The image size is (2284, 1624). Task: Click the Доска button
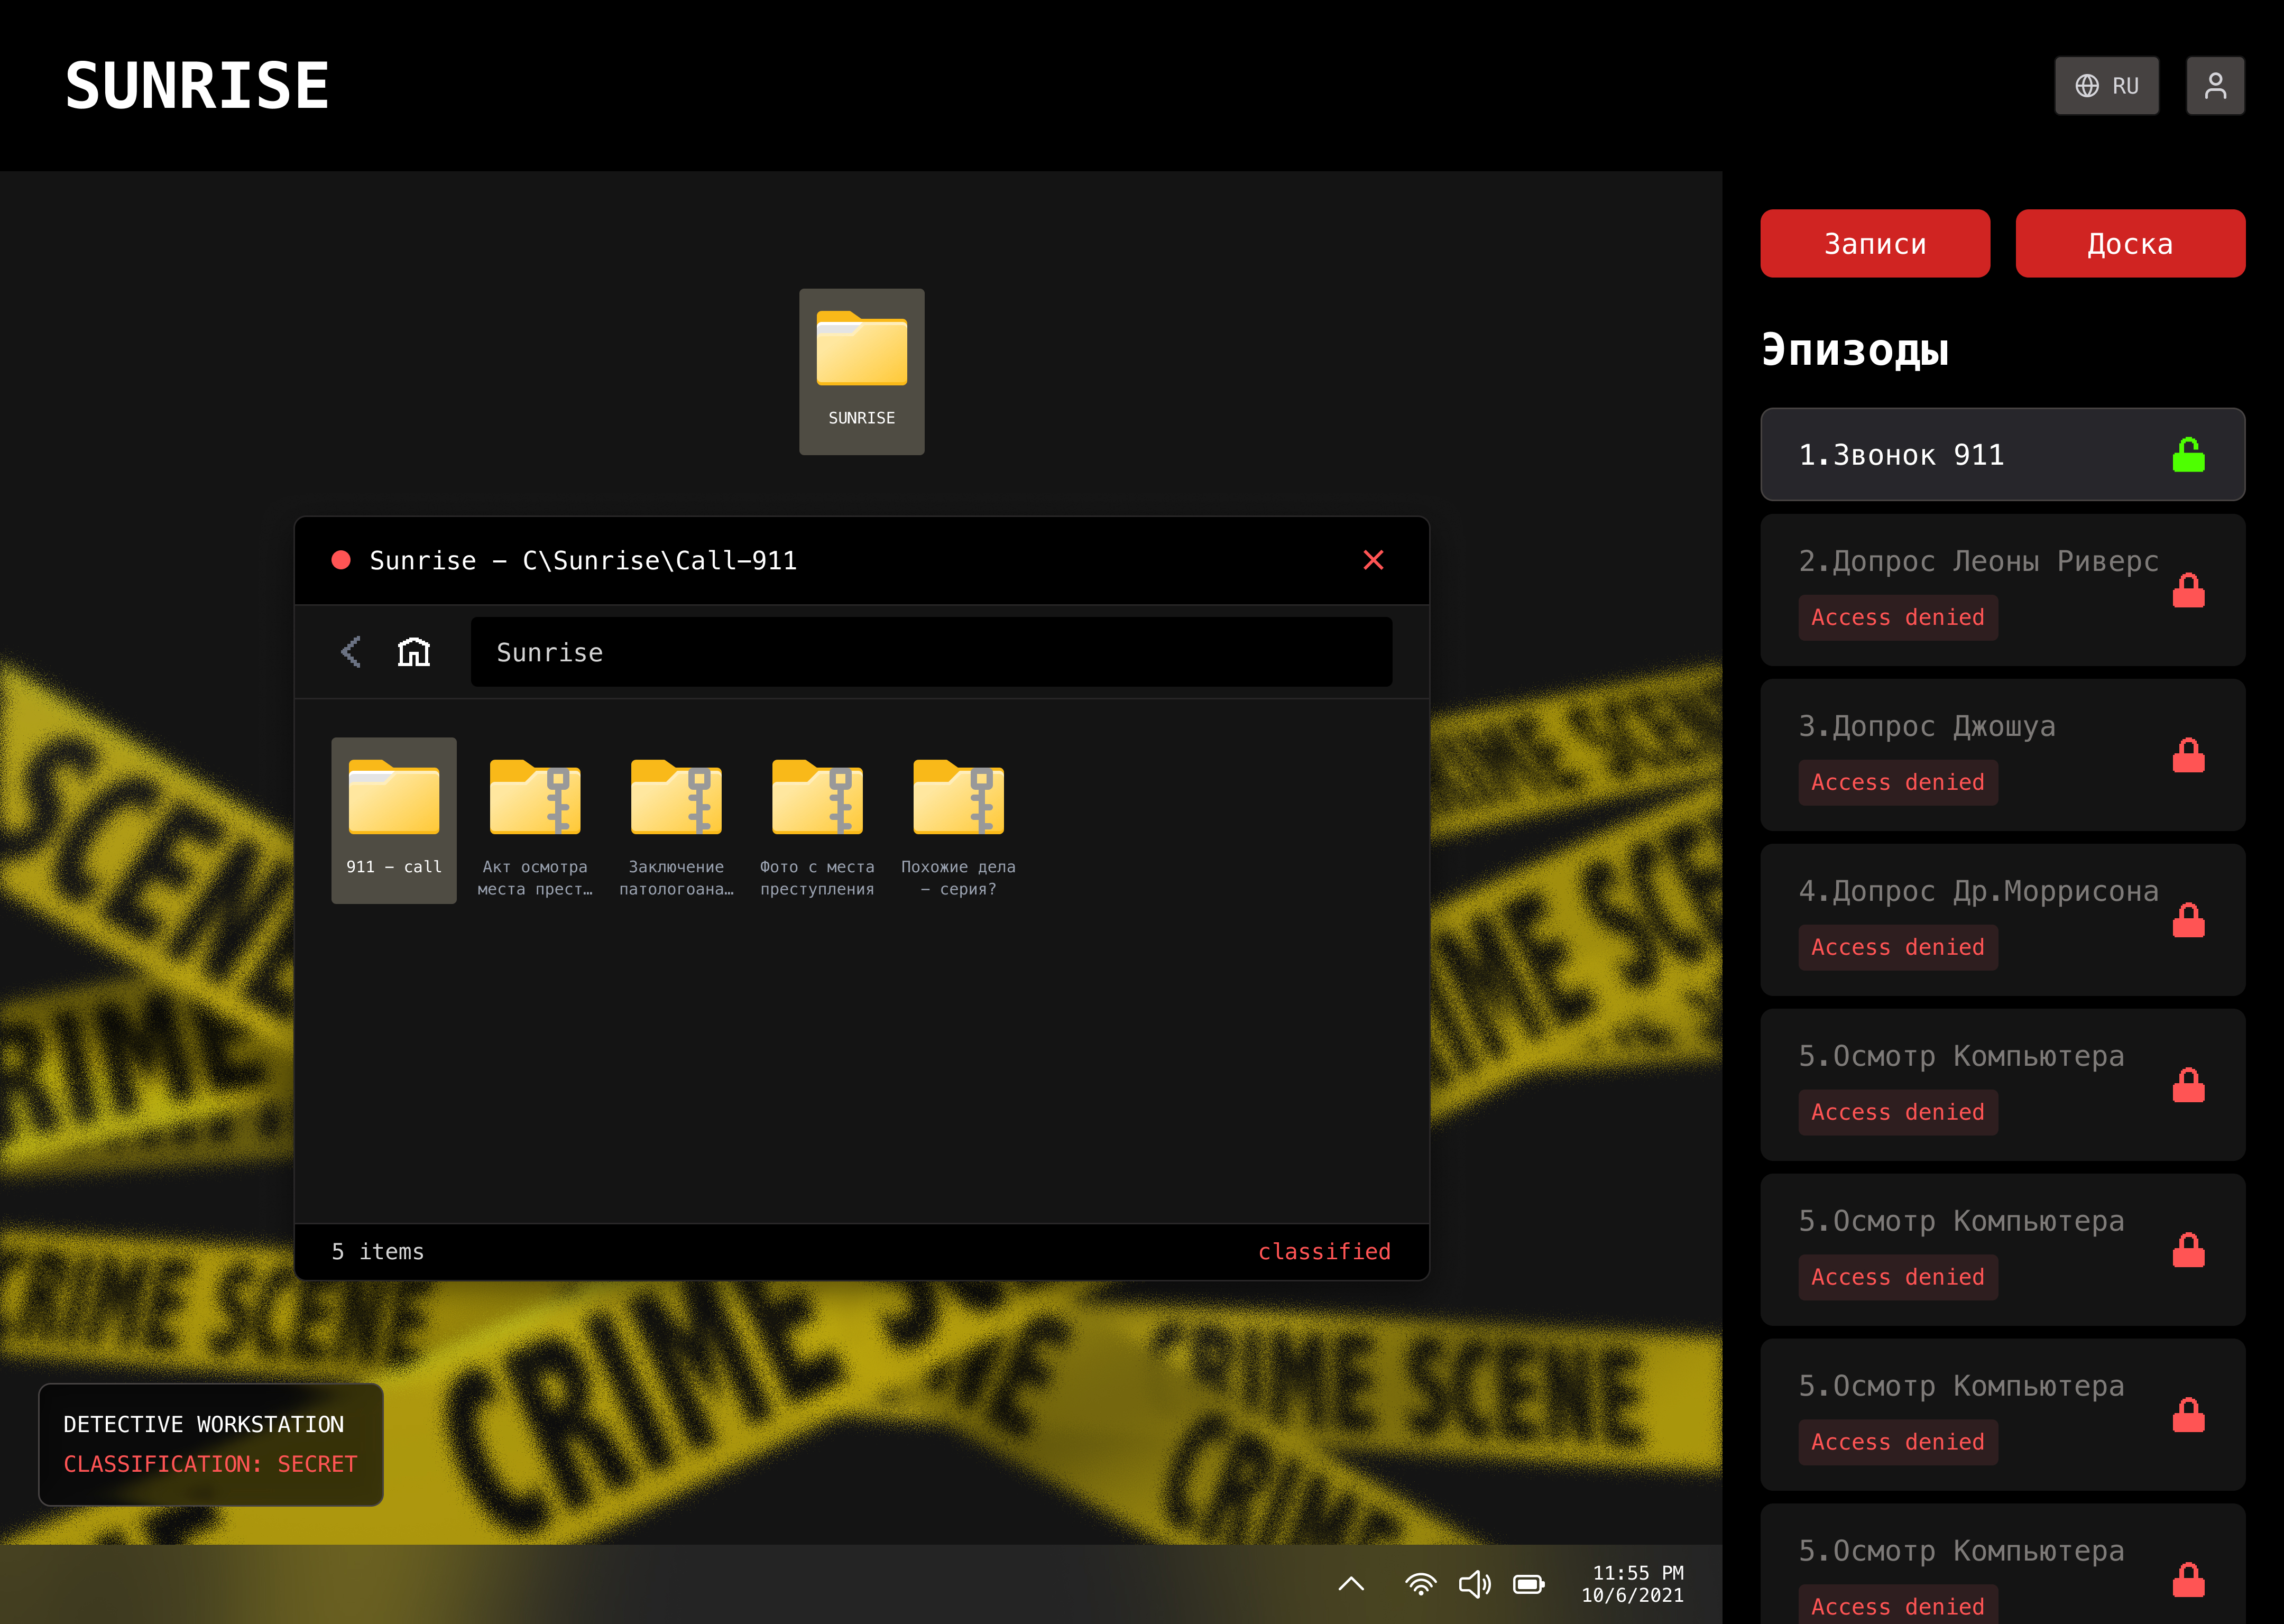coord(2129,243)
